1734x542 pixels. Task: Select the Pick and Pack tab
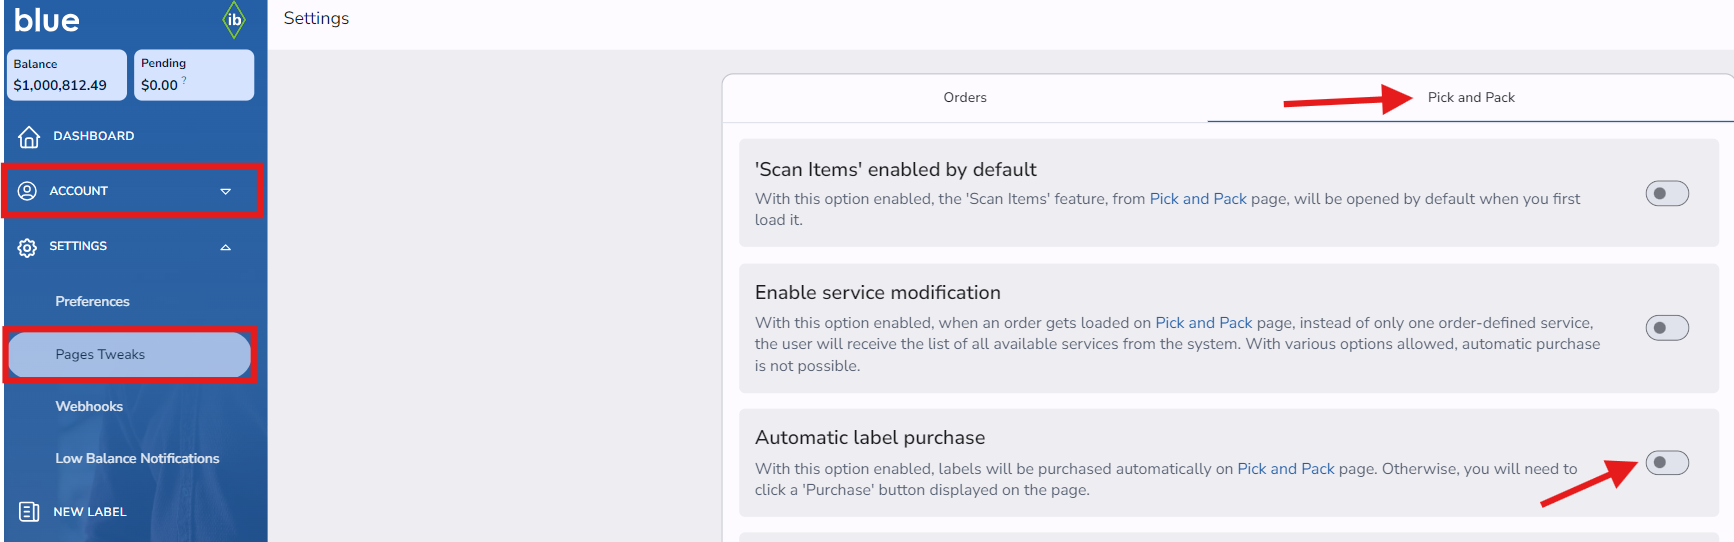[x=1470, y=98]
